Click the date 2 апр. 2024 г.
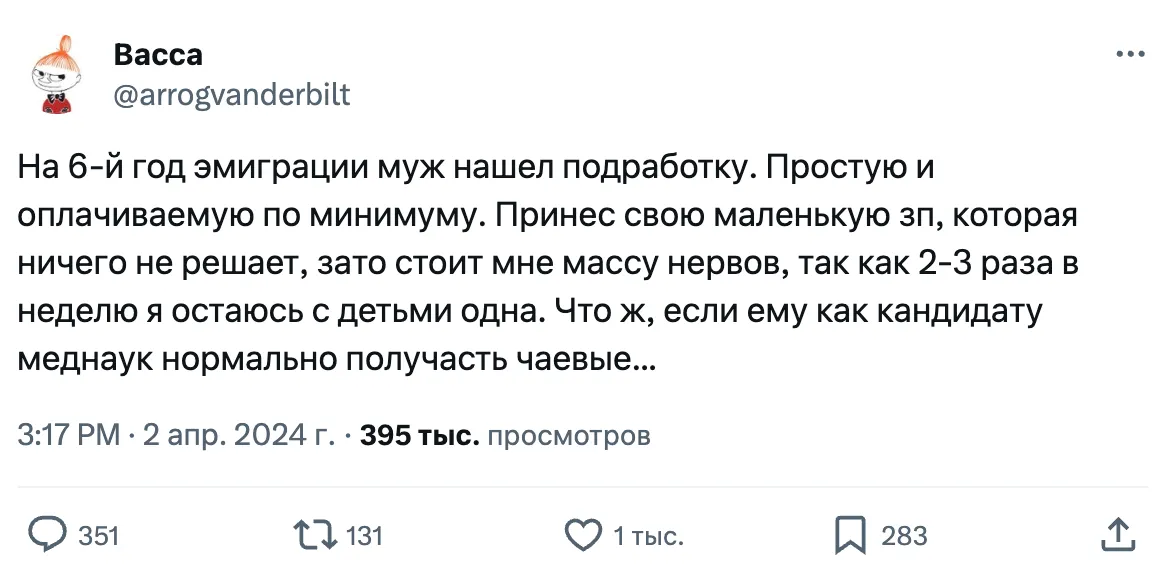The image size is (1166, 568). click(238, 435)
